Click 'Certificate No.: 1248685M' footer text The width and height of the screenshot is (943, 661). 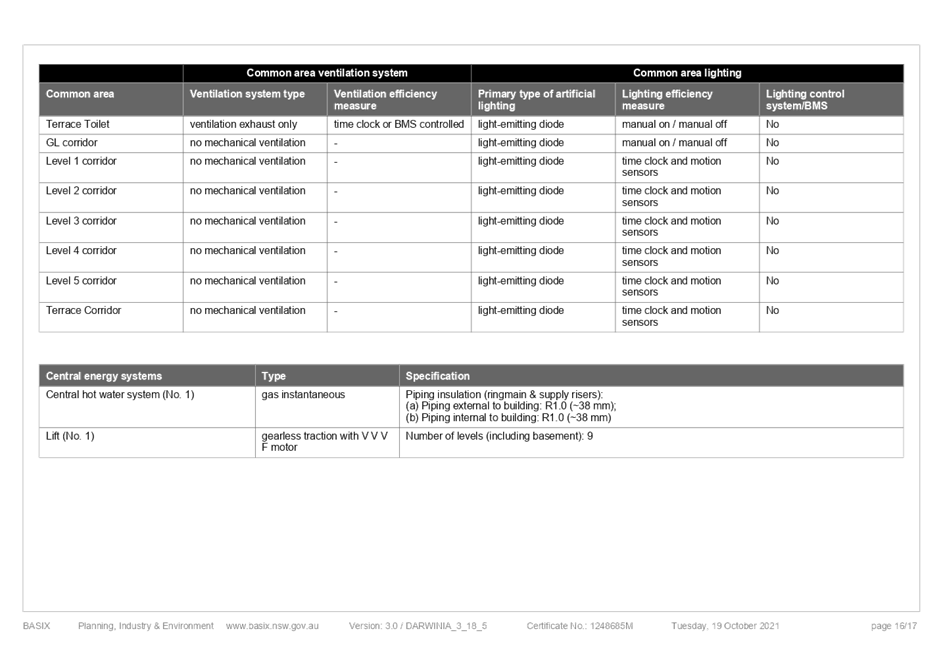coord(580,626)
